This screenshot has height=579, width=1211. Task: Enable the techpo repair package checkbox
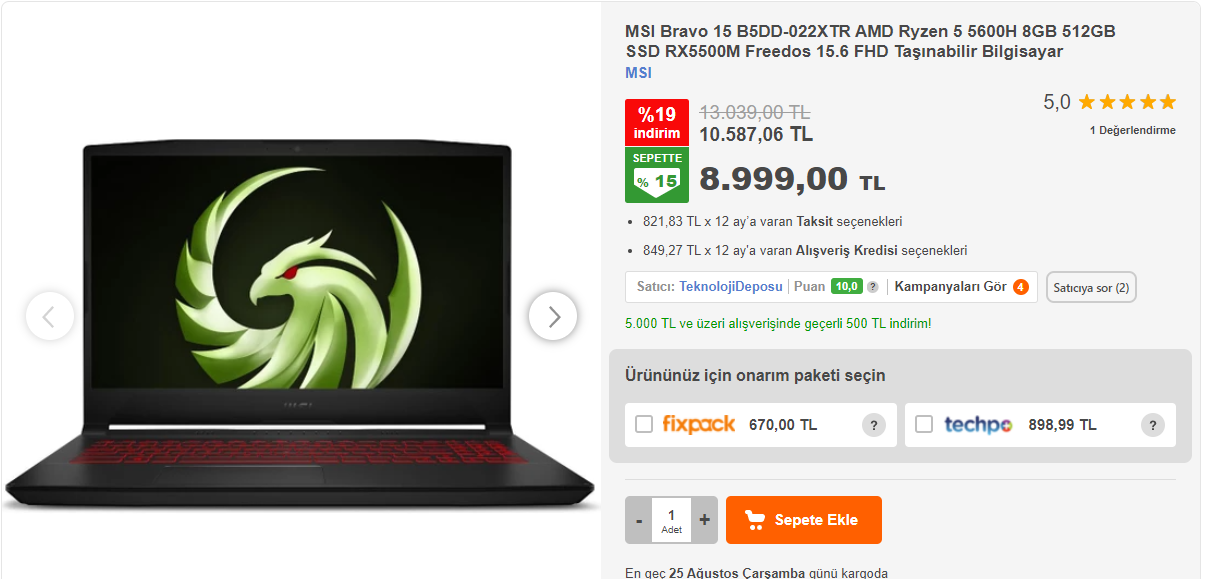[924, 425]
